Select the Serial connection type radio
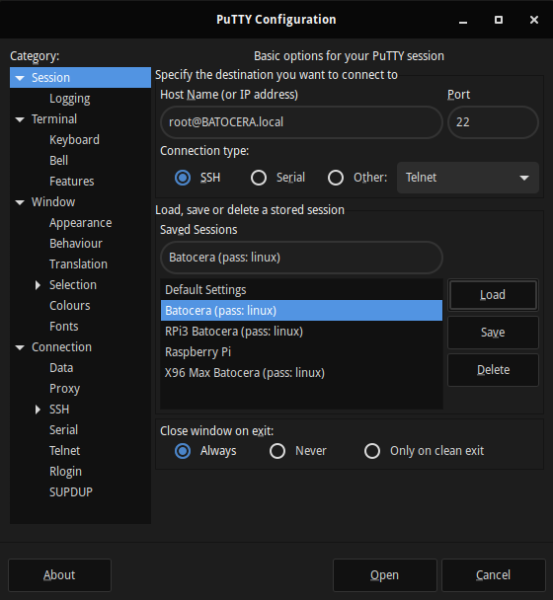The height and width of the screenshot is (600, 553). 259,178
